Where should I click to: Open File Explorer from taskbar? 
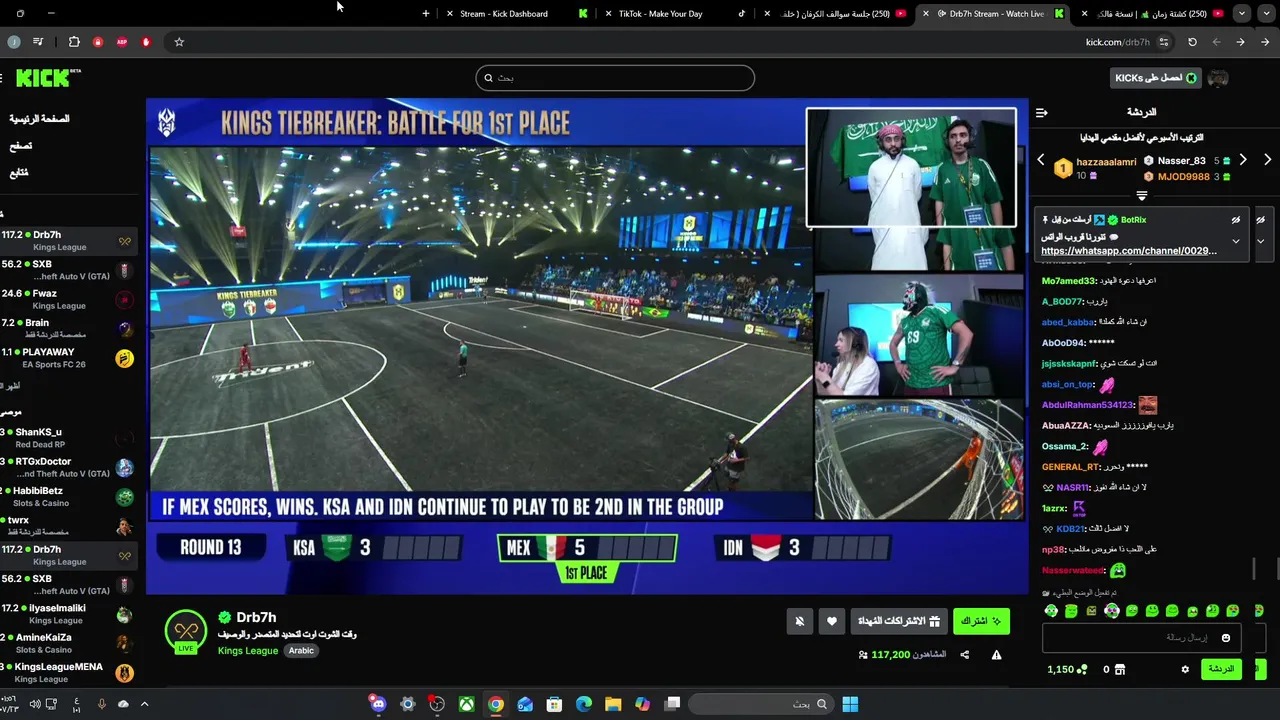(613, 704)
